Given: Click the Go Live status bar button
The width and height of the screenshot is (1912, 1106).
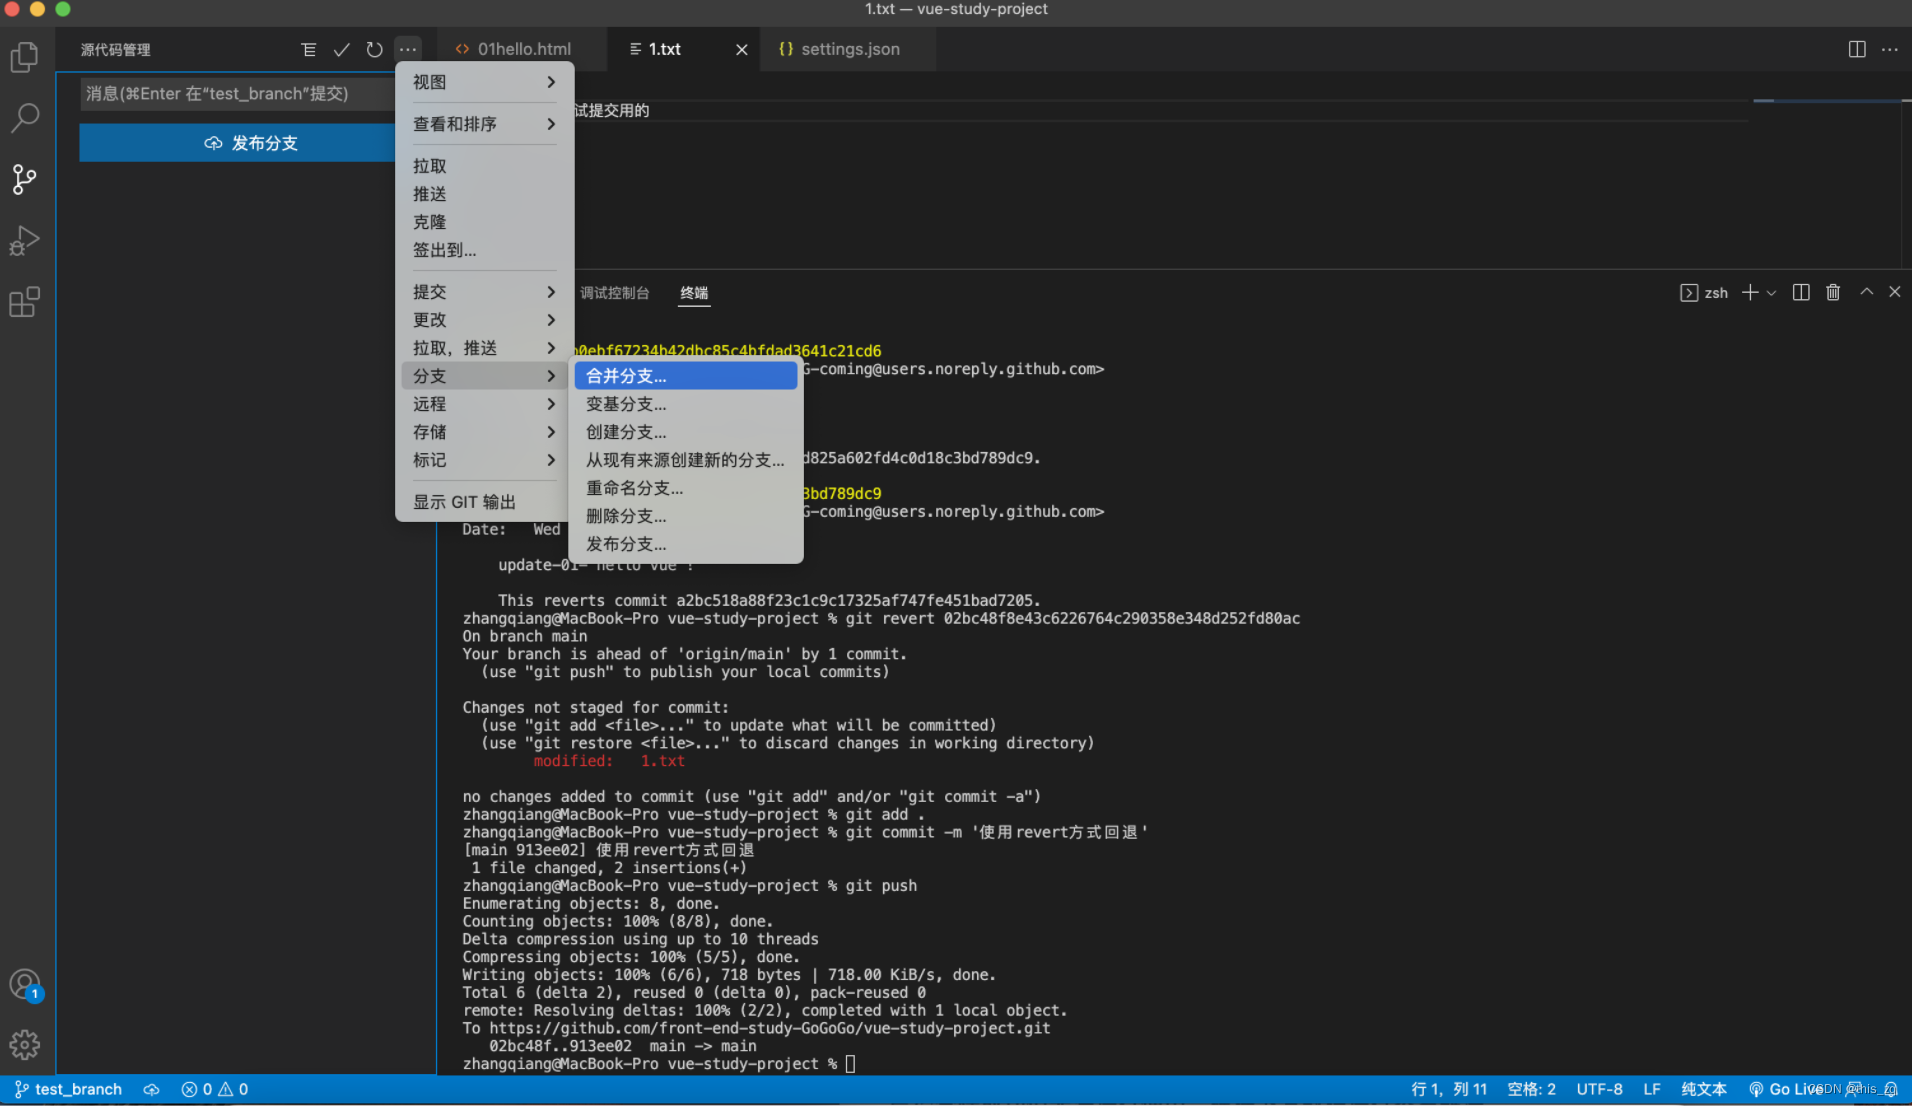Looking at the screenshot, I should pyautogui.click(x=1786, y=1089).
